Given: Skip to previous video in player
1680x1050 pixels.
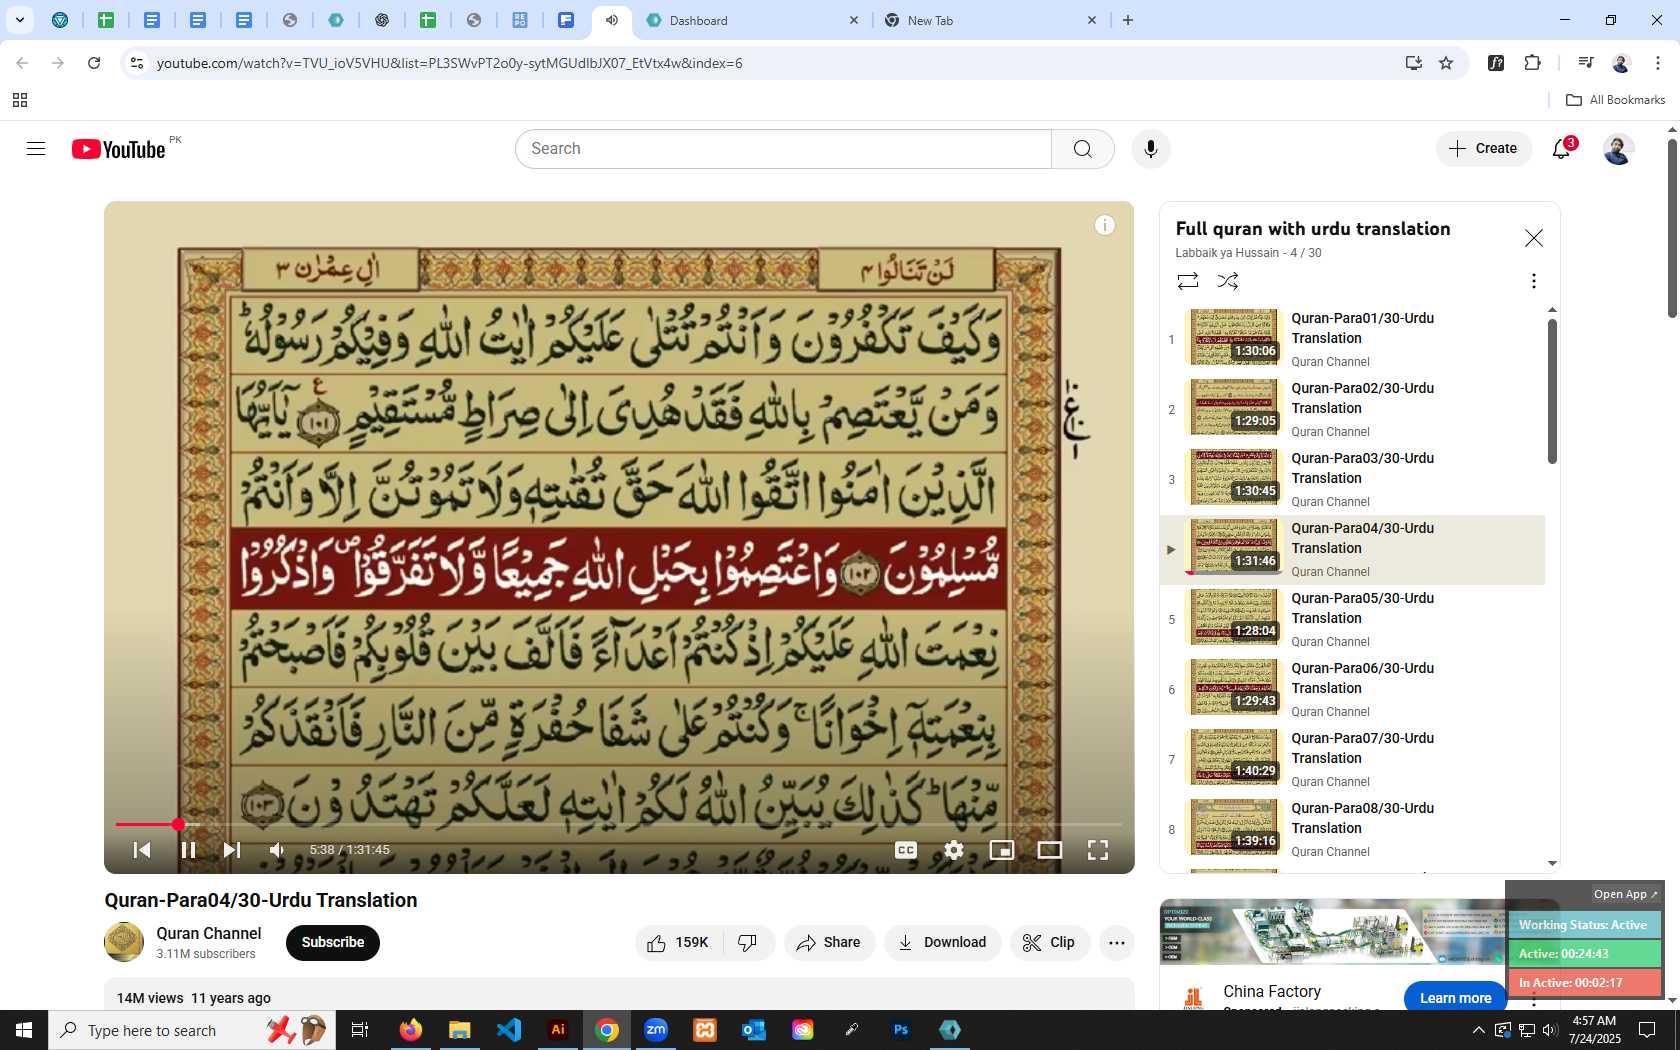Looking at the screenshot, I should 142,850.
